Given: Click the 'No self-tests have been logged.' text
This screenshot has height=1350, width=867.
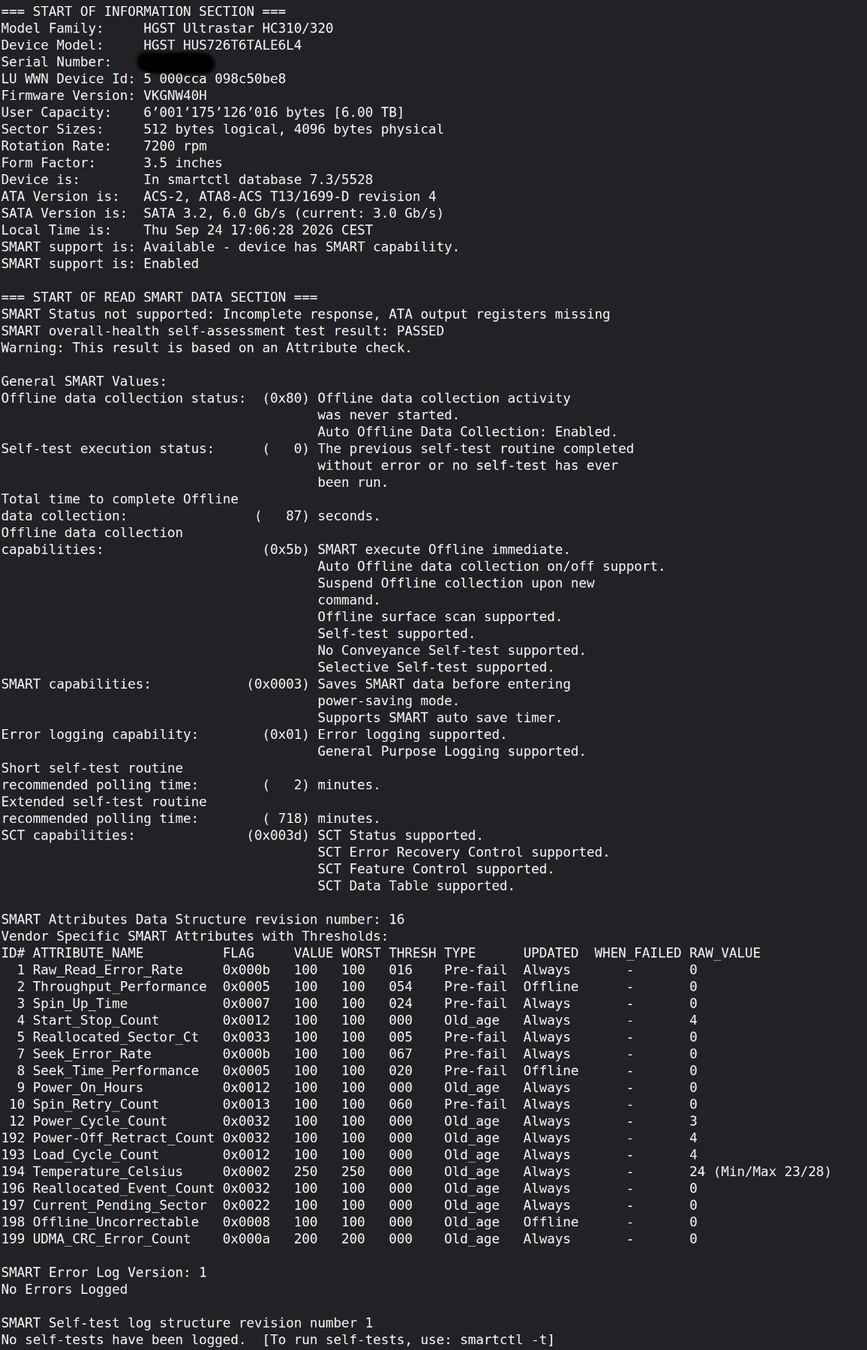Looking at the screenshot, I should pos(124,1339).
